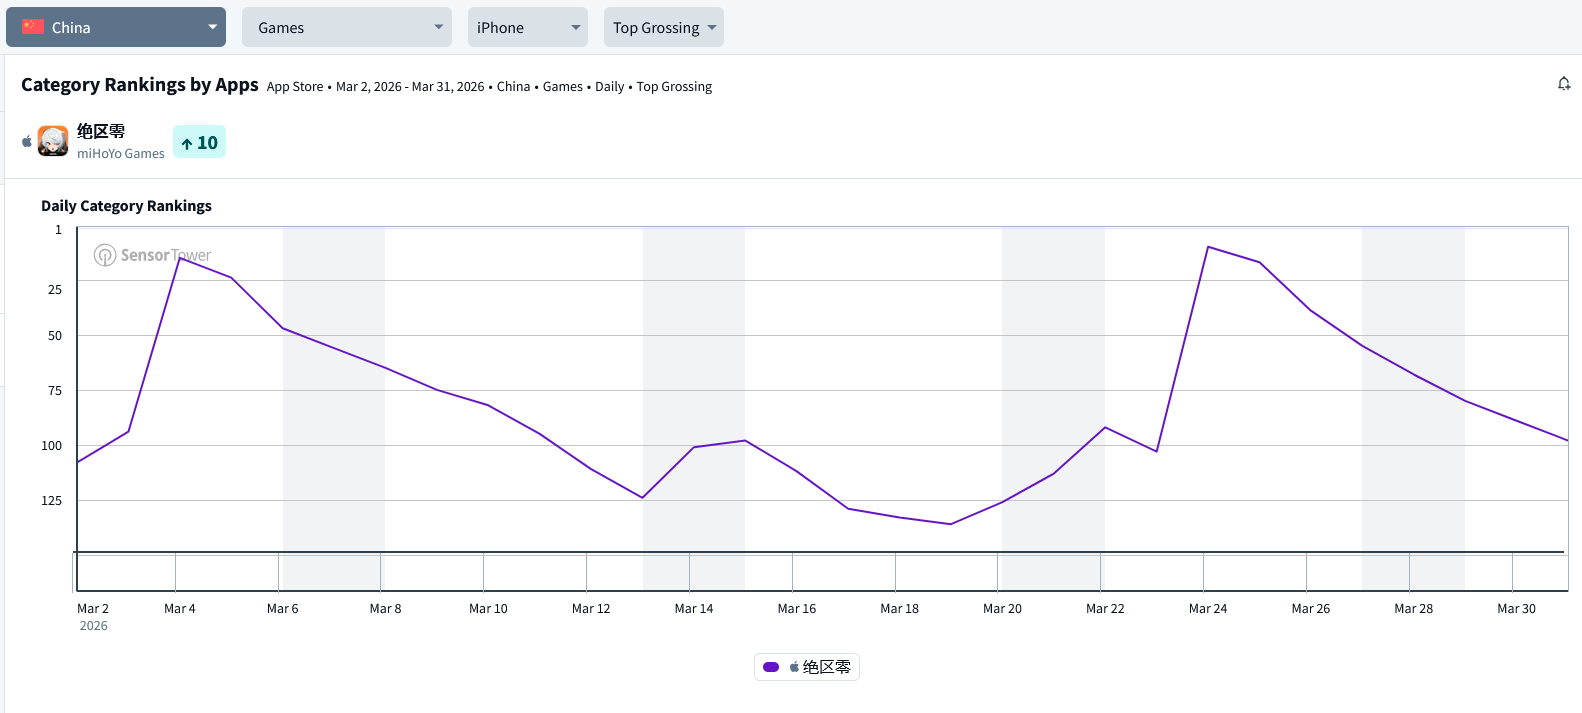Click the range navigator bar below chart
The image size is (1582, 713).
coord(822,571)
